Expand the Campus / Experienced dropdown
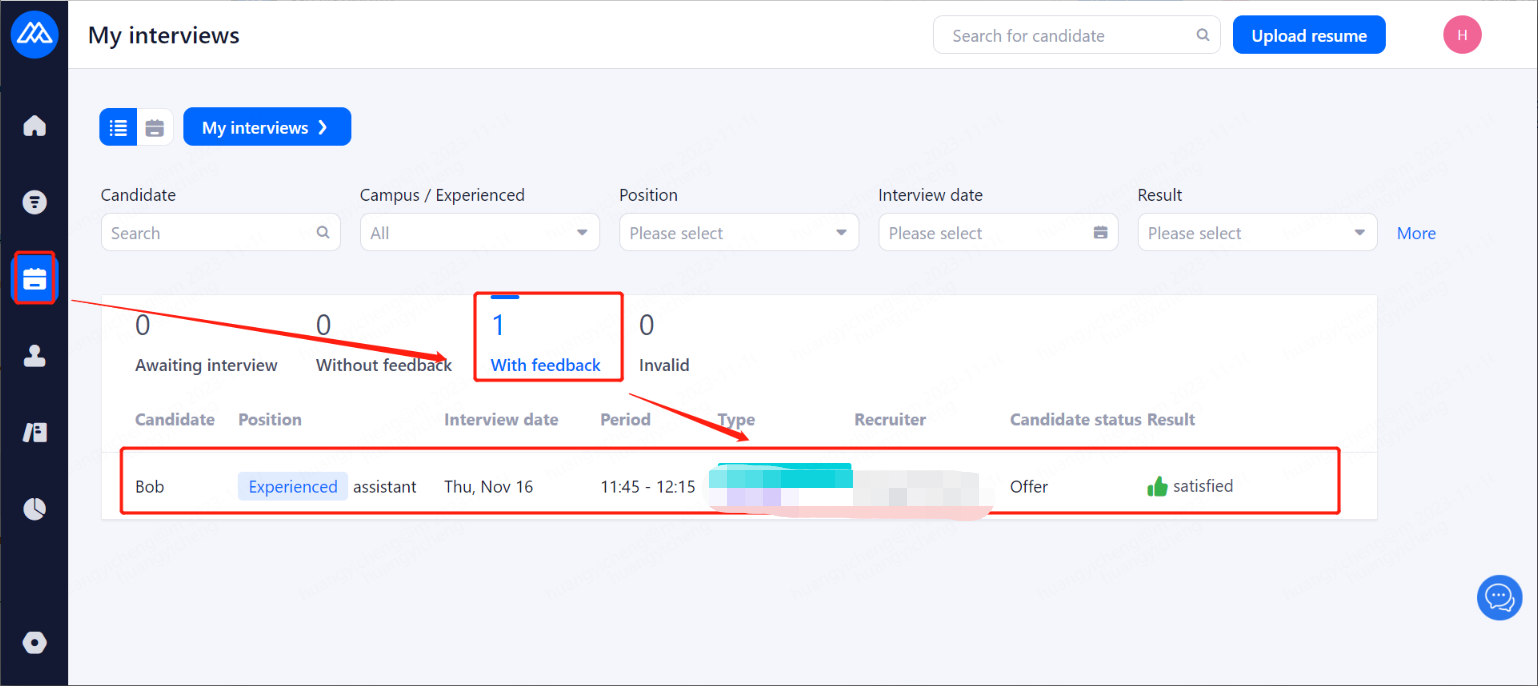This screenshot has width=1538, height=686. point(479,233)
